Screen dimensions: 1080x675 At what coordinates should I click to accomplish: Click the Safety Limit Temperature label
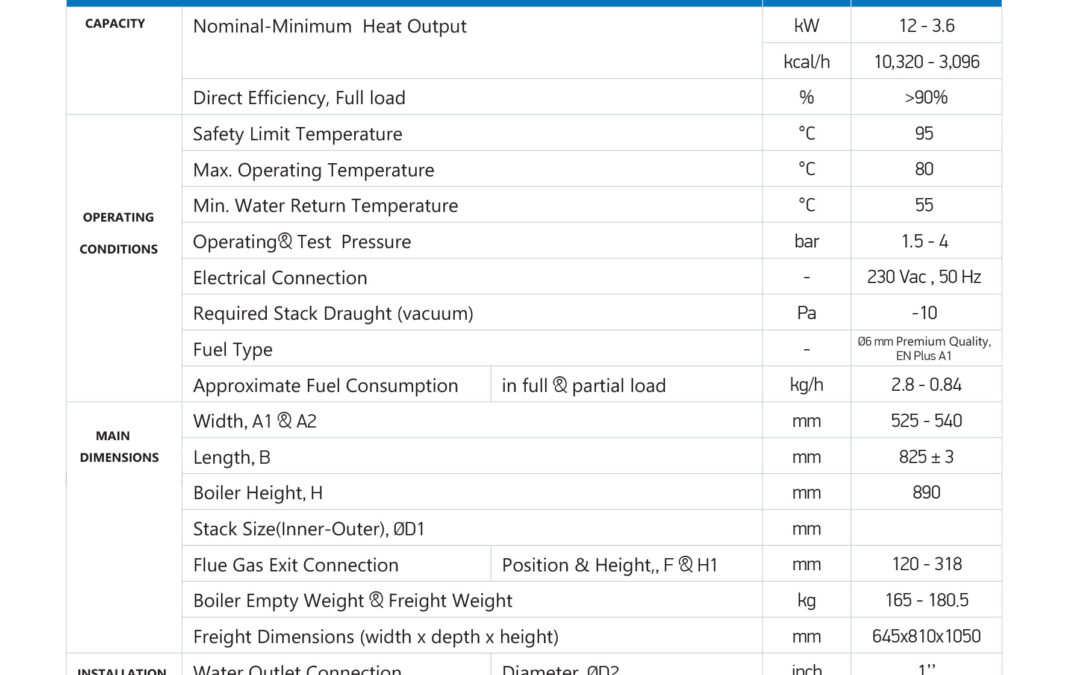click(x=297, y=134)
